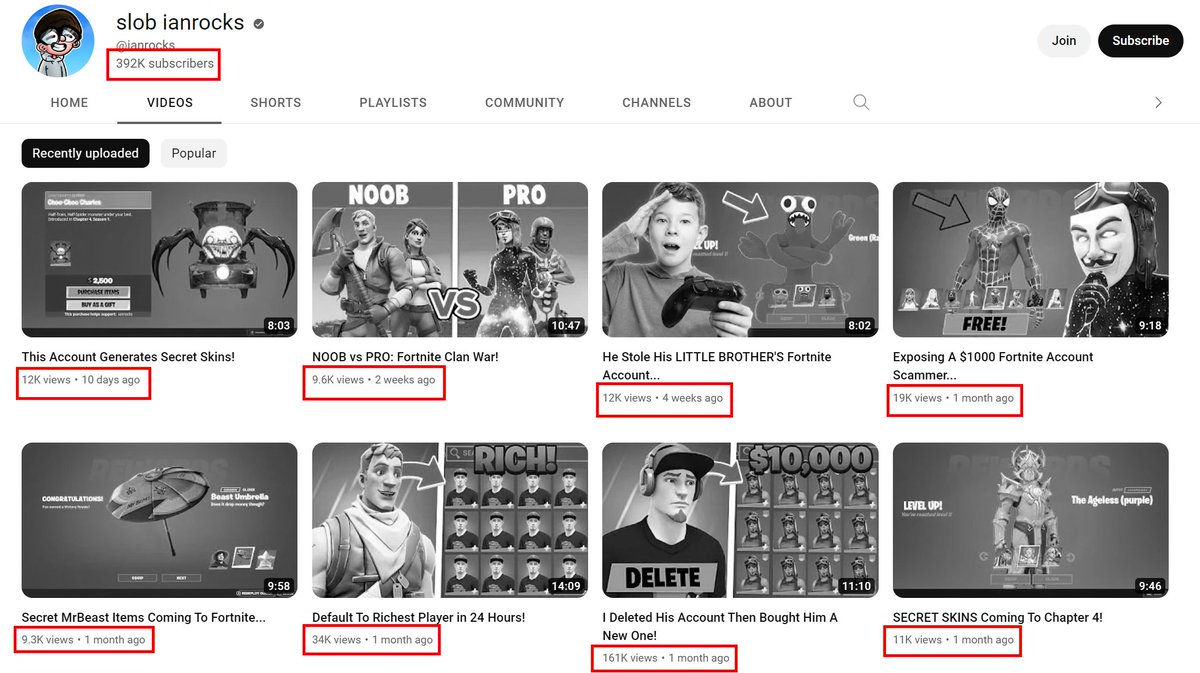
Task: Switch to the HOME tab
Action: tap(70, 102)
